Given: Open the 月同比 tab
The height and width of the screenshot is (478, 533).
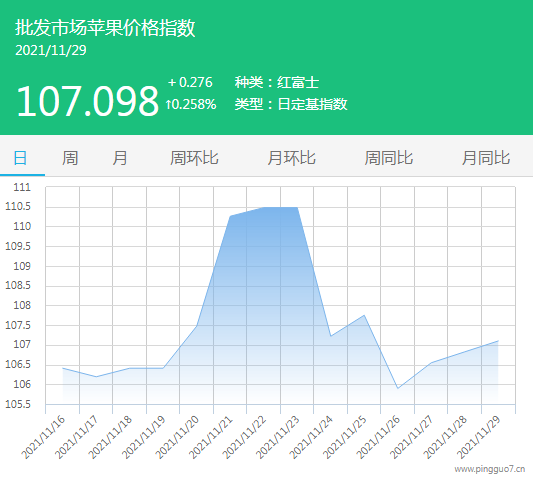Looking at the screenshot, I should (x=486, y=158).
